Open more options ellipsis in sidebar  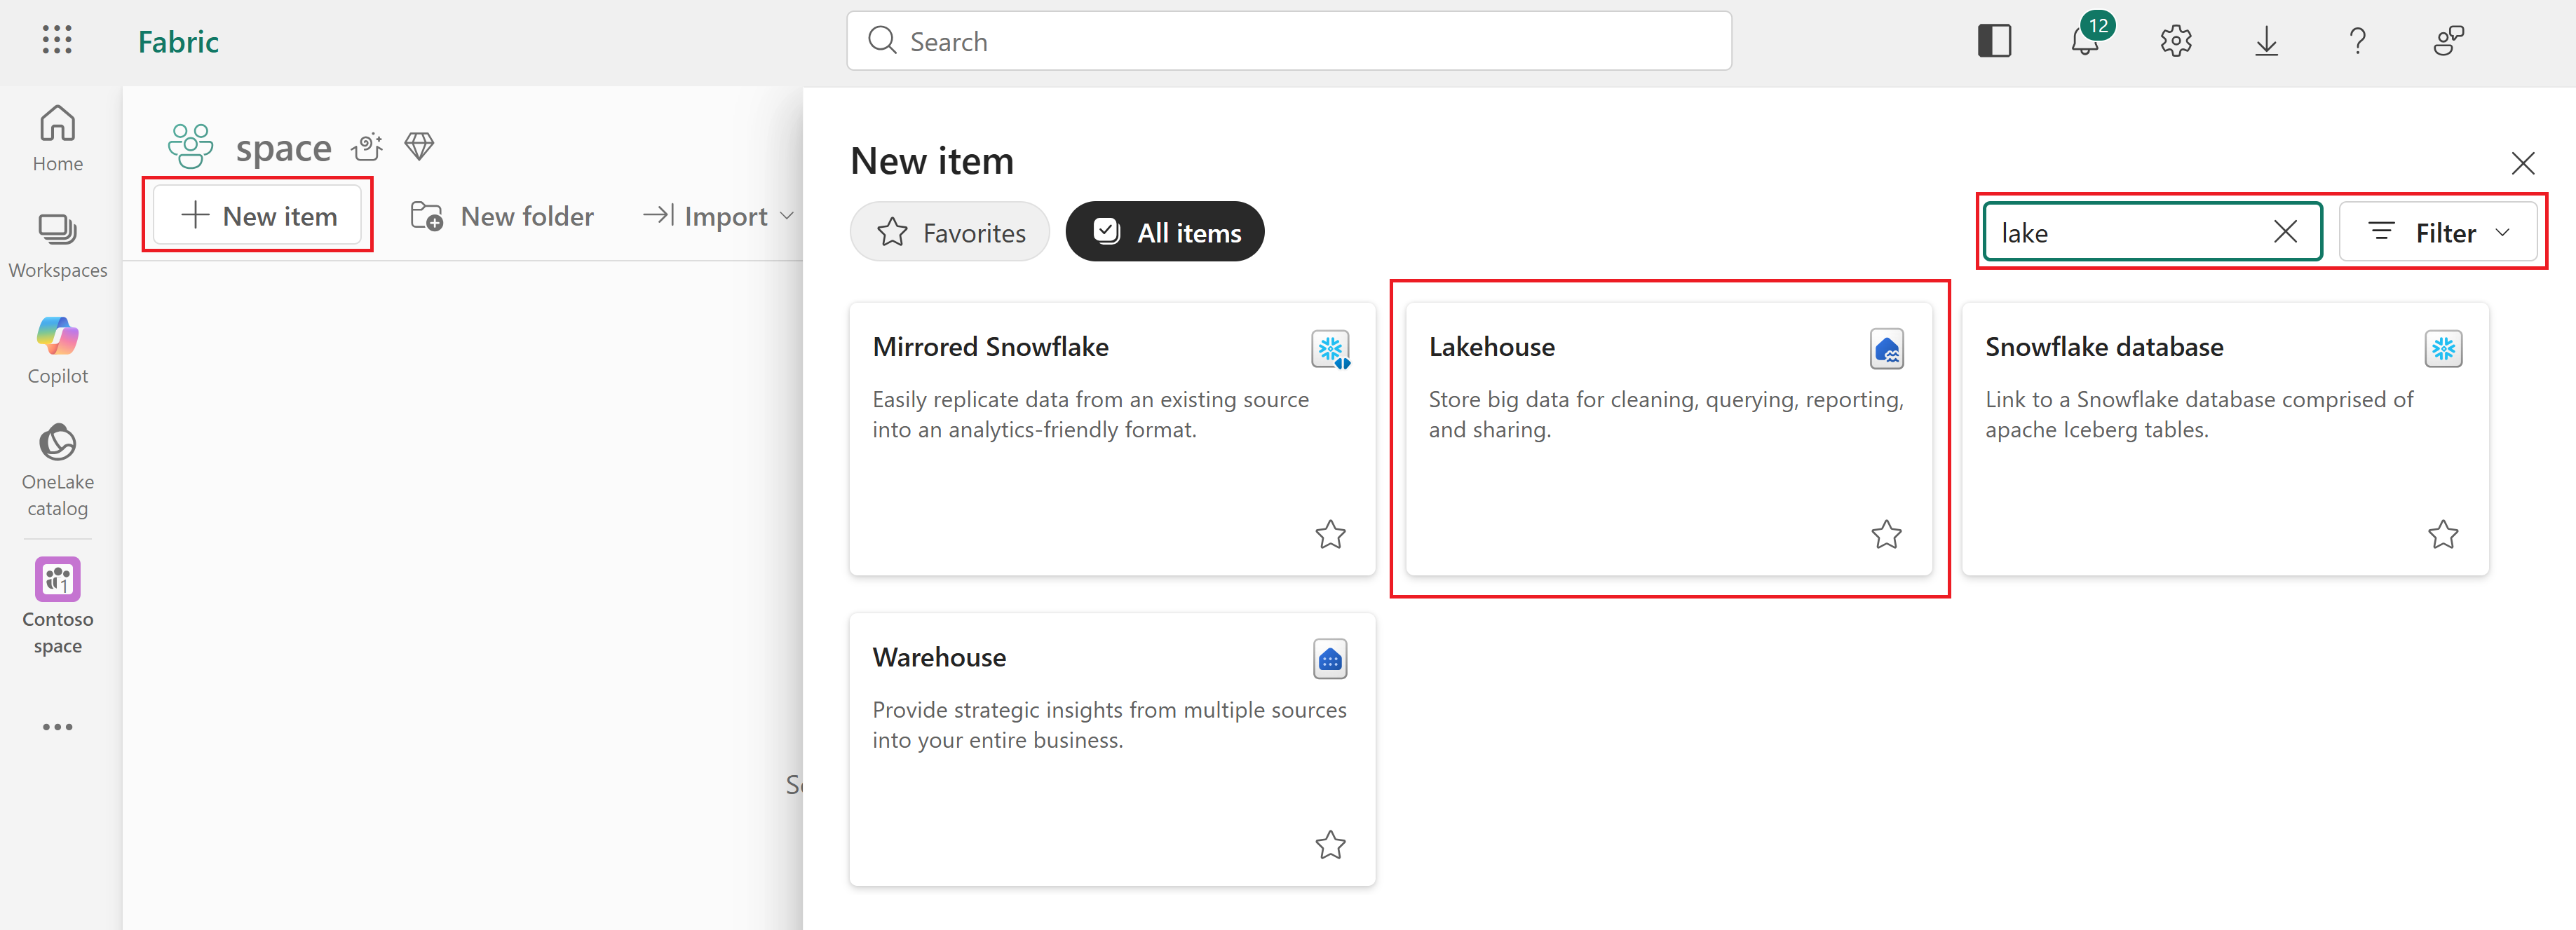click(x=57, y=727)
